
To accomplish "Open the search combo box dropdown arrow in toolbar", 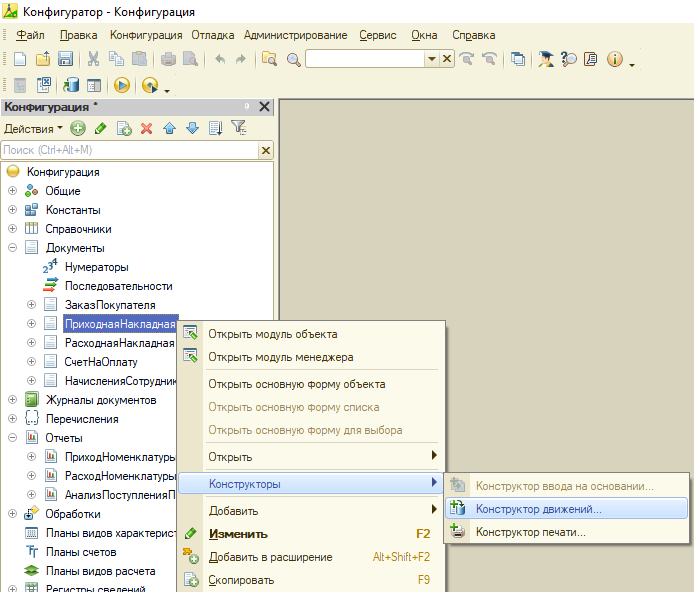I will click(432, 59).
